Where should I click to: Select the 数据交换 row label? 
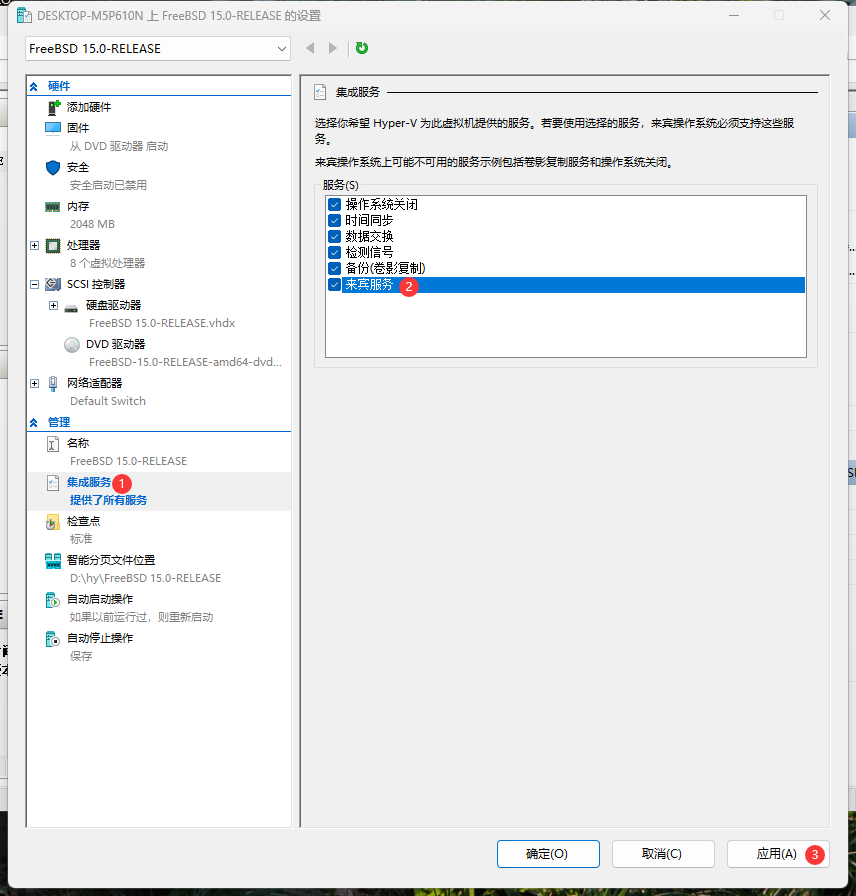pyautogui.click(x=369, y=237)
